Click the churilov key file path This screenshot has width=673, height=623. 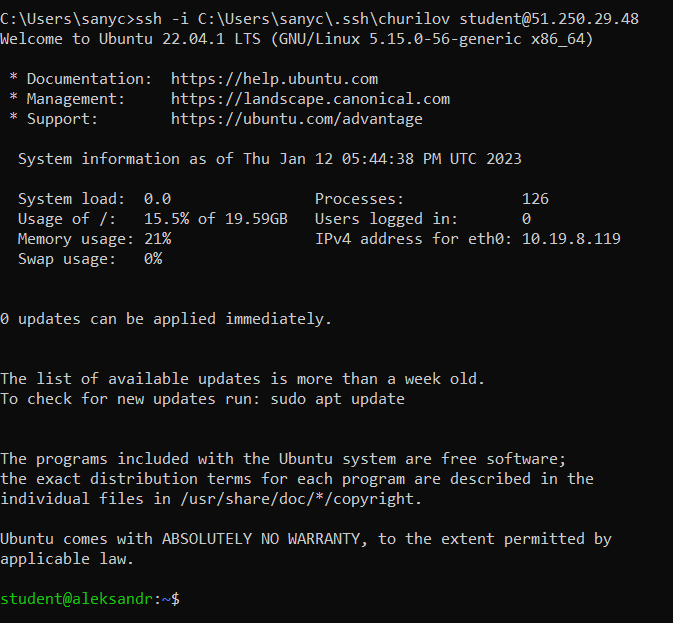coord(324,19)
